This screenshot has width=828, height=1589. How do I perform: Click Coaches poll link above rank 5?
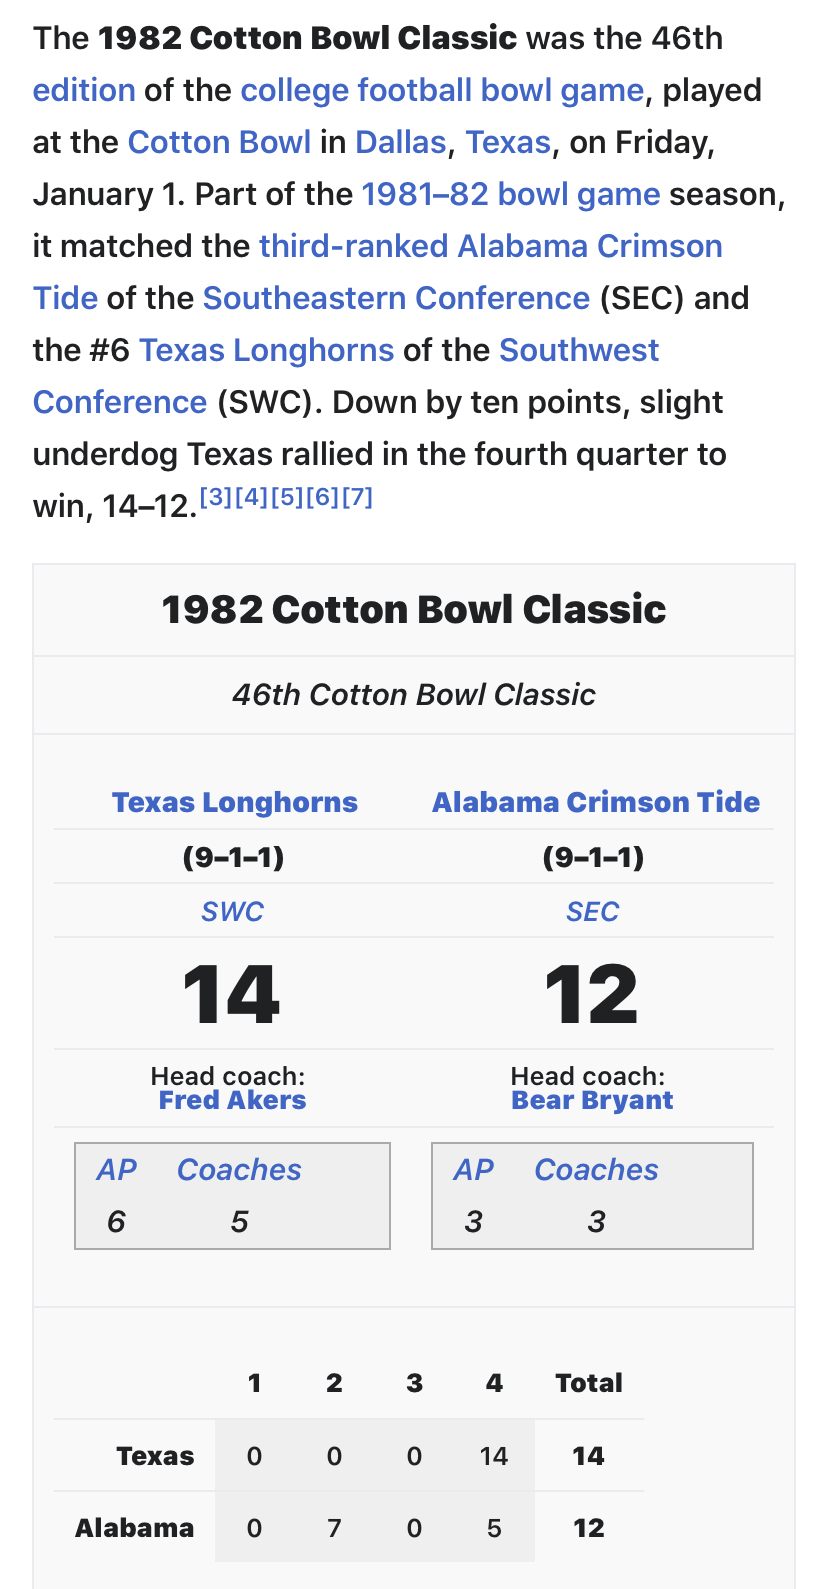(239, 1170)
